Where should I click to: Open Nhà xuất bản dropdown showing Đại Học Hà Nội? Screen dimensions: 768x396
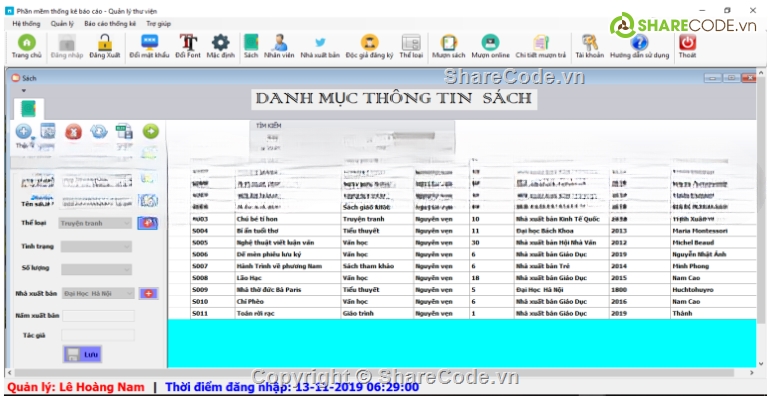point(98,293)
